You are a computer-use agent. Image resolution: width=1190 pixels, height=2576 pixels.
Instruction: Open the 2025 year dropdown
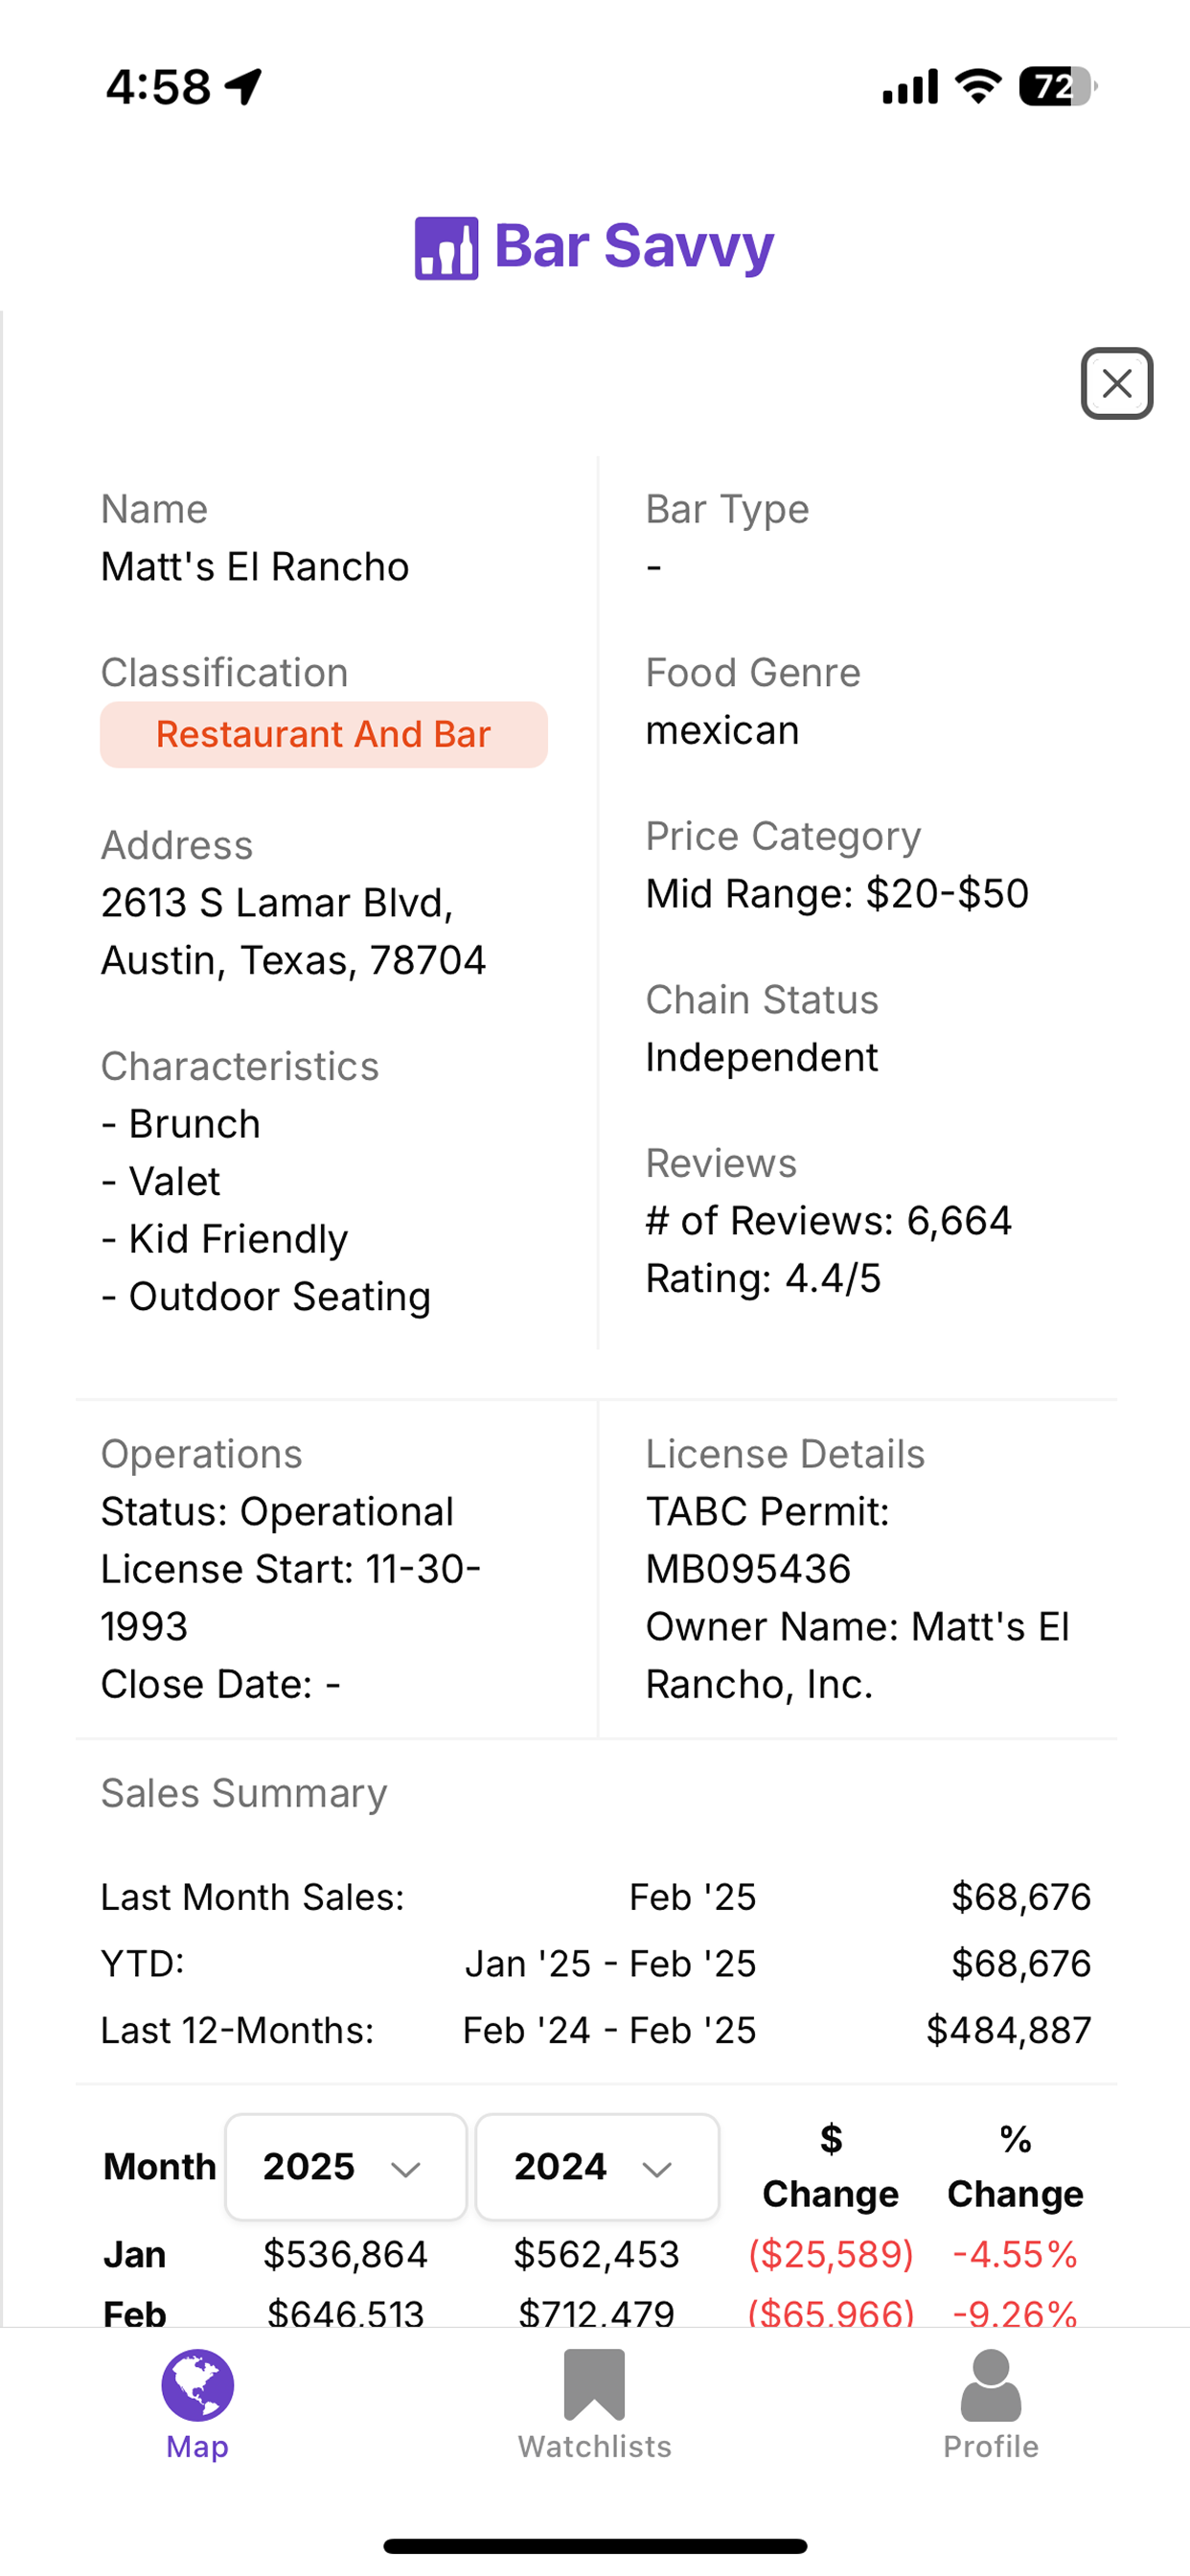click(346, 2166)
